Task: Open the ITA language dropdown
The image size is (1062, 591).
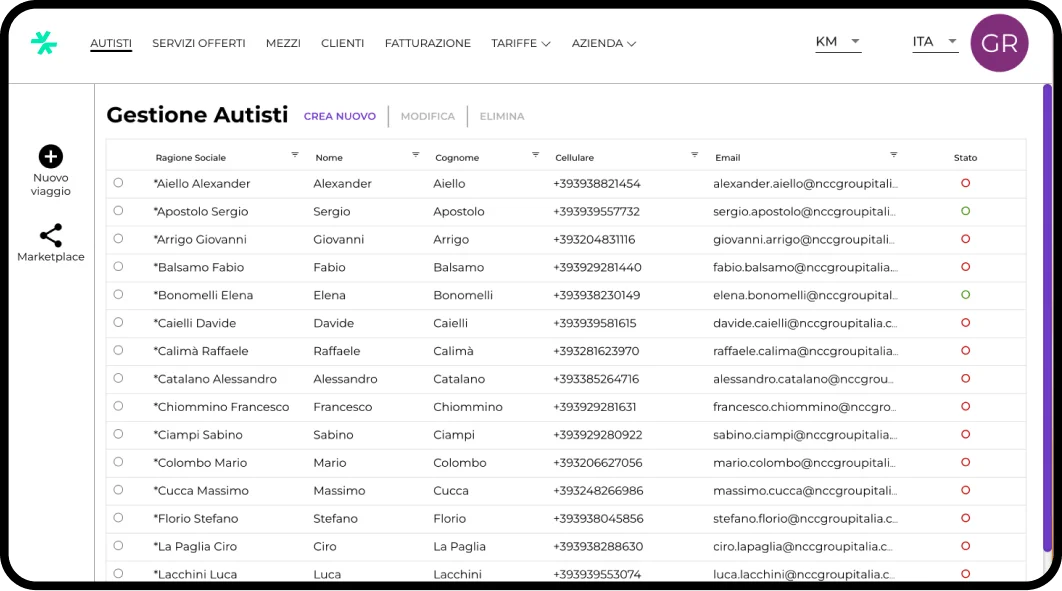Action: [x=935, y=42]
